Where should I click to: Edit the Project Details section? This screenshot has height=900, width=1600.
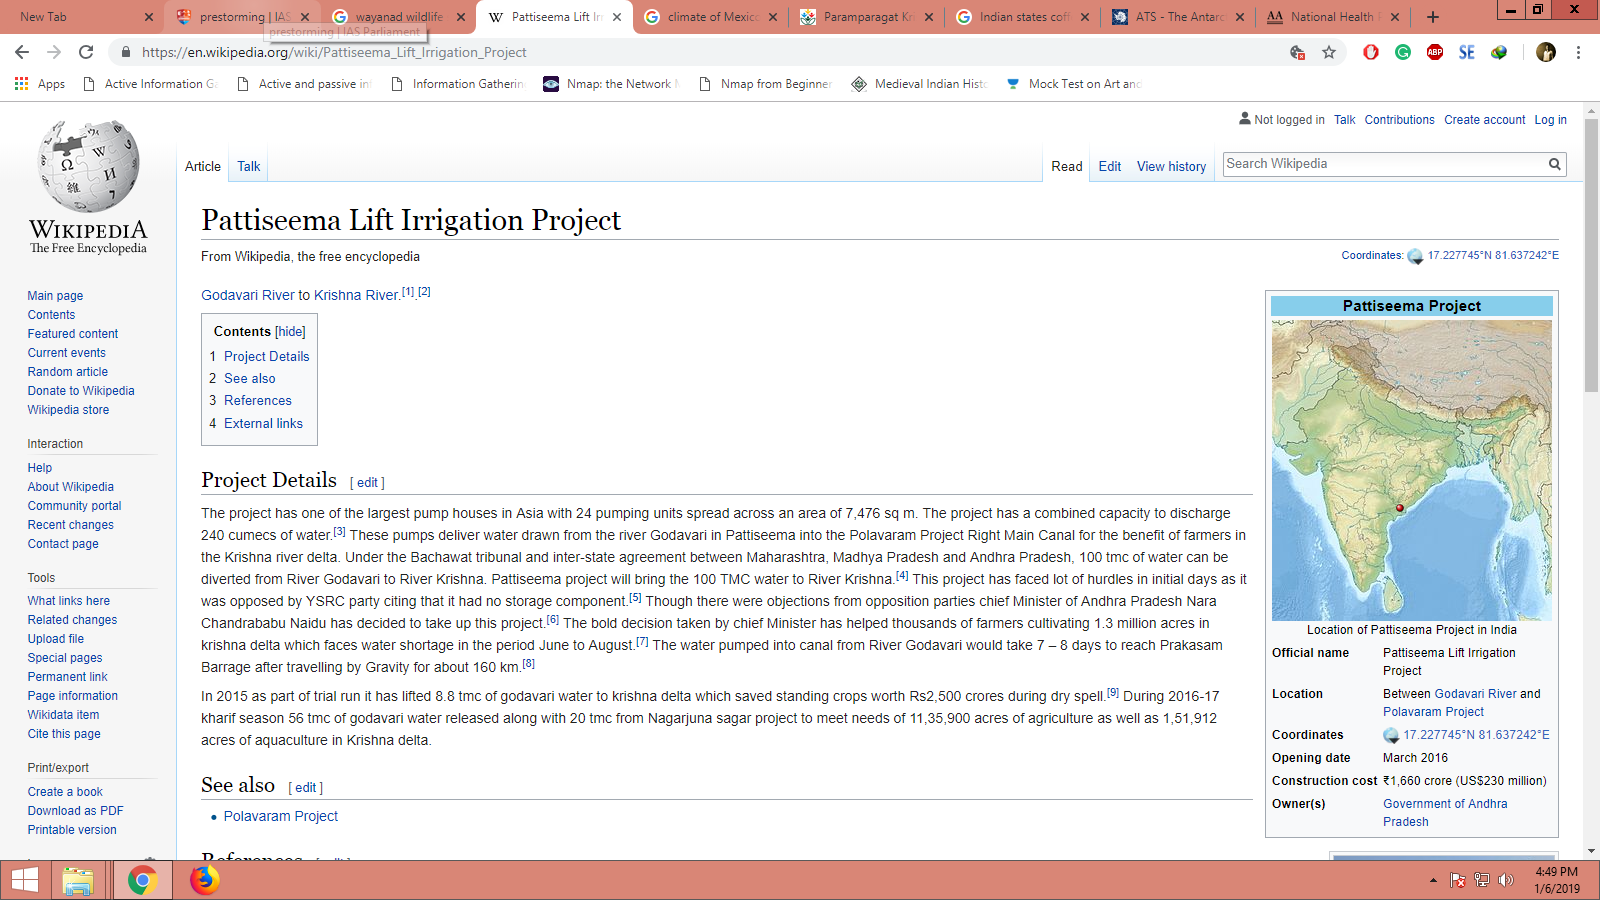tap(368, 483)
